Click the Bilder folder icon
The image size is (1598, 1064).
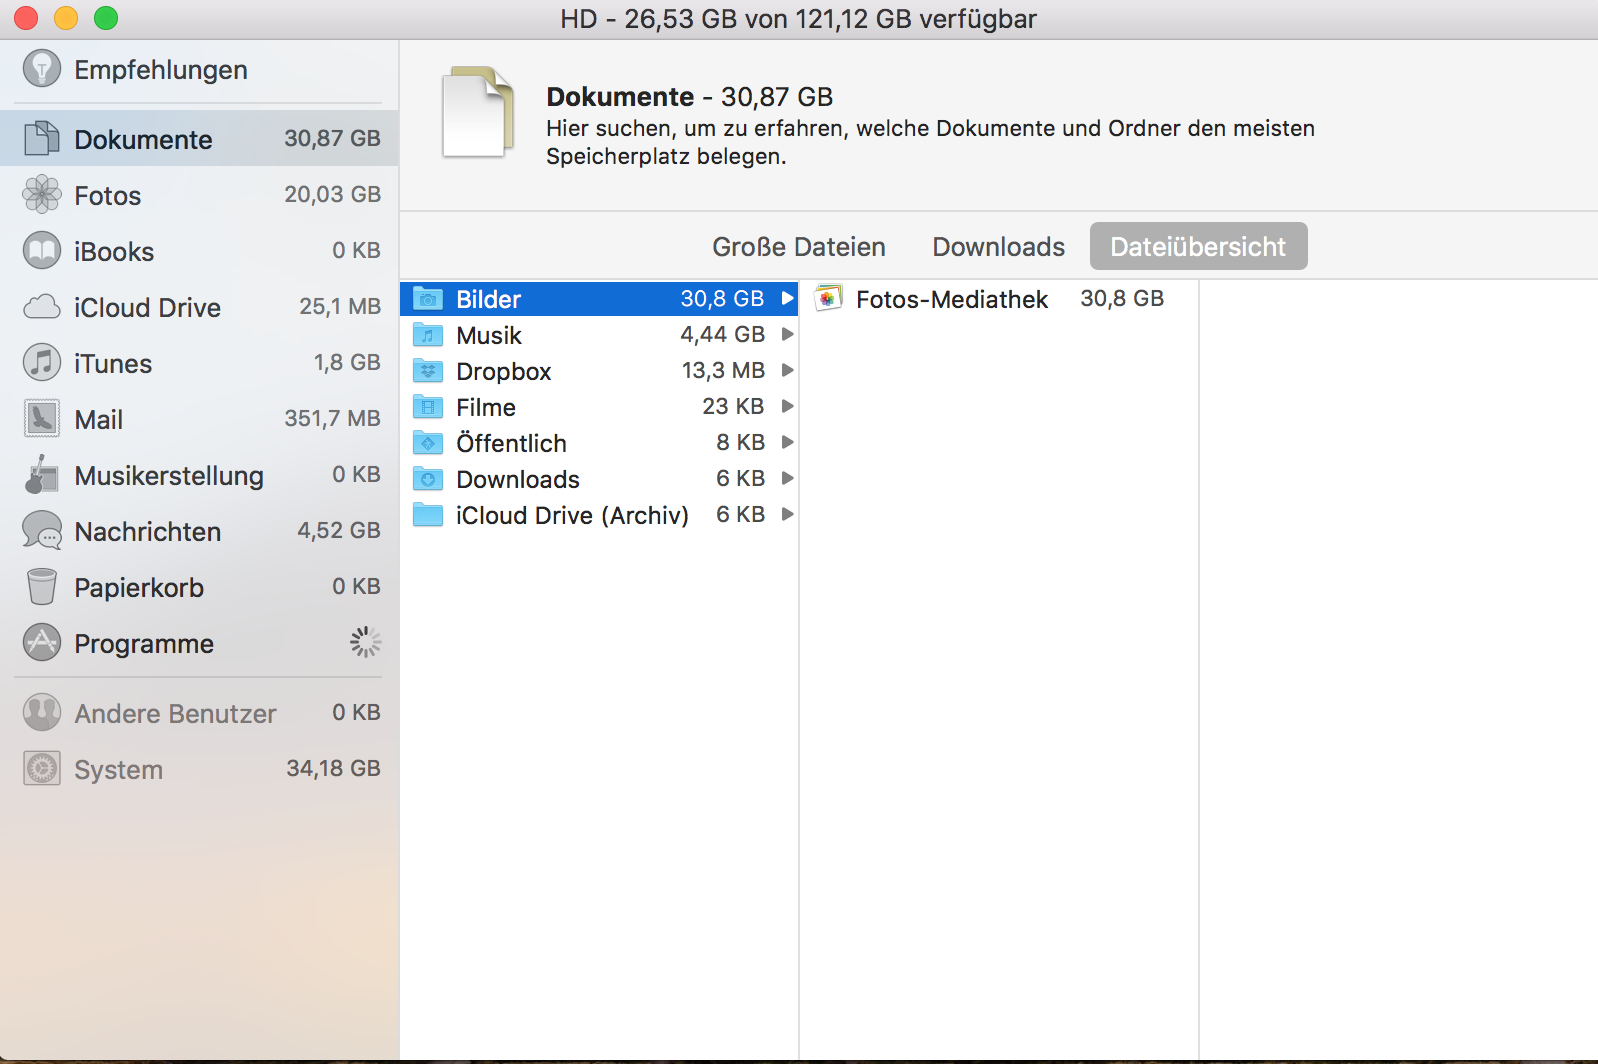pyautogui.click(x=428, y=298)
